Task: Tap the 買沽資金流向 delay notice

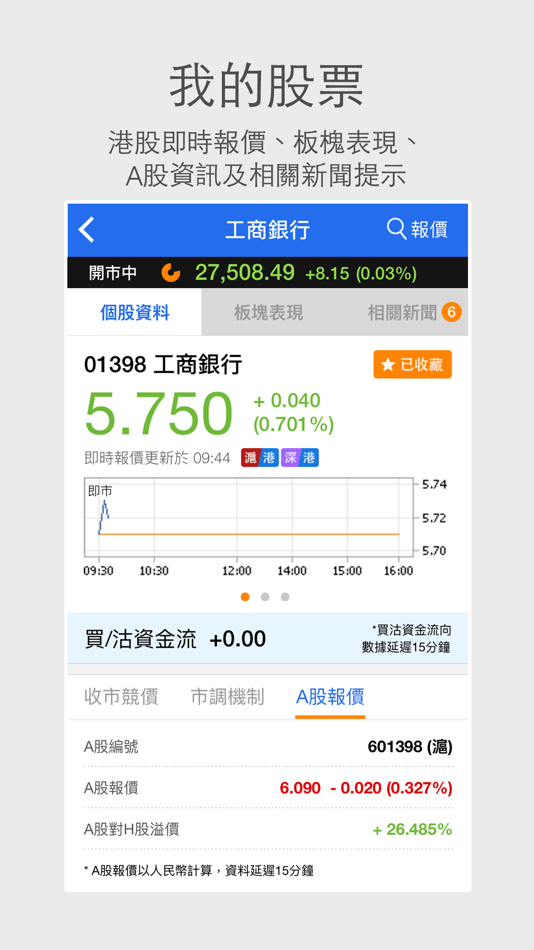Action: (x=407, y=639)
